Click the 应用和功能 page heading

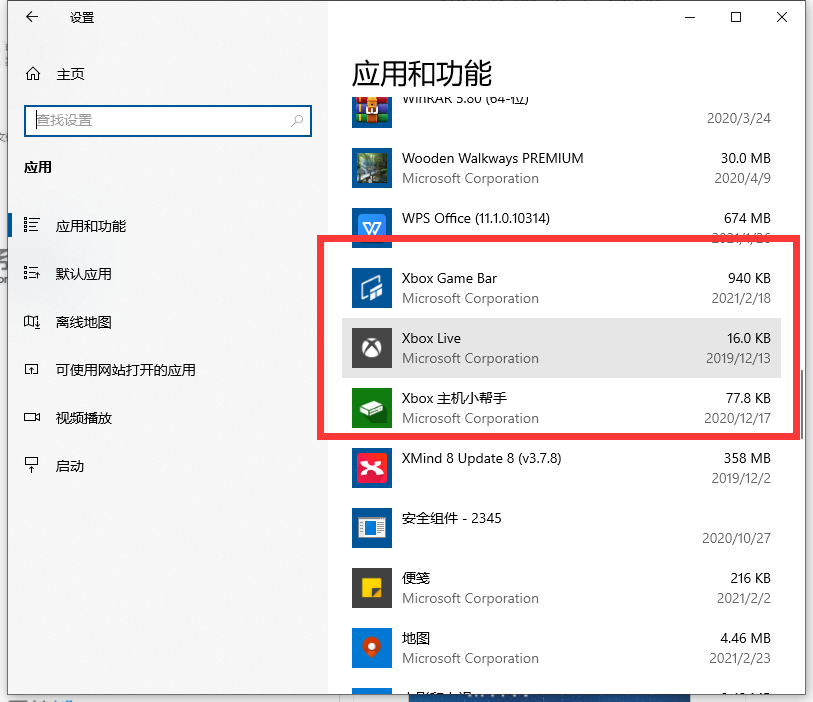pyautogui.click(x=422, y=74)
